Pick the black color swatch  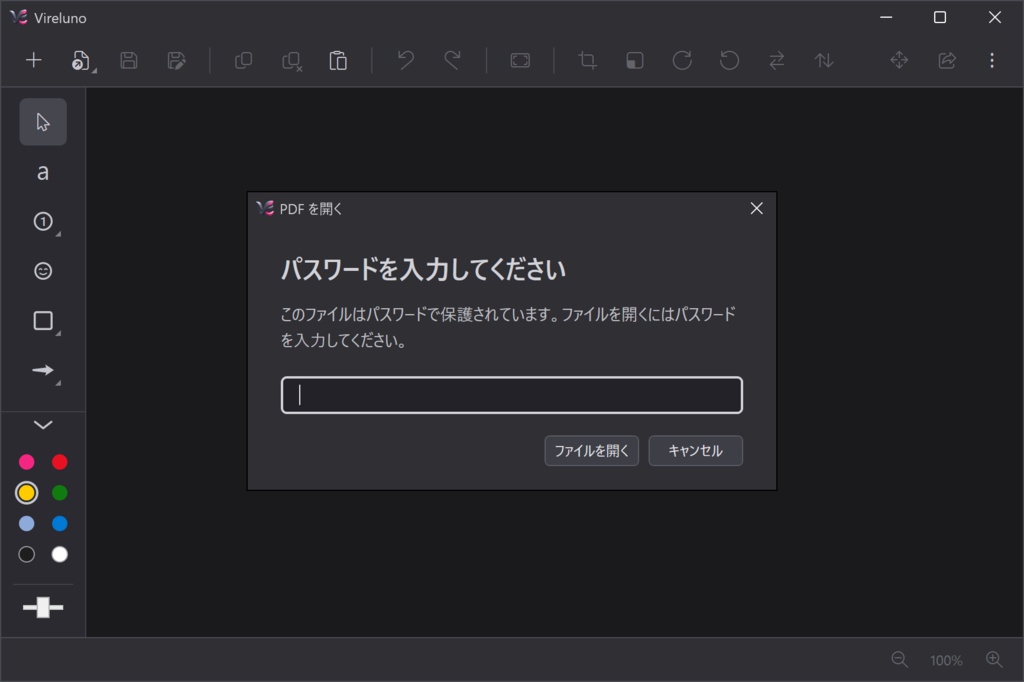(x=27, y=554)
